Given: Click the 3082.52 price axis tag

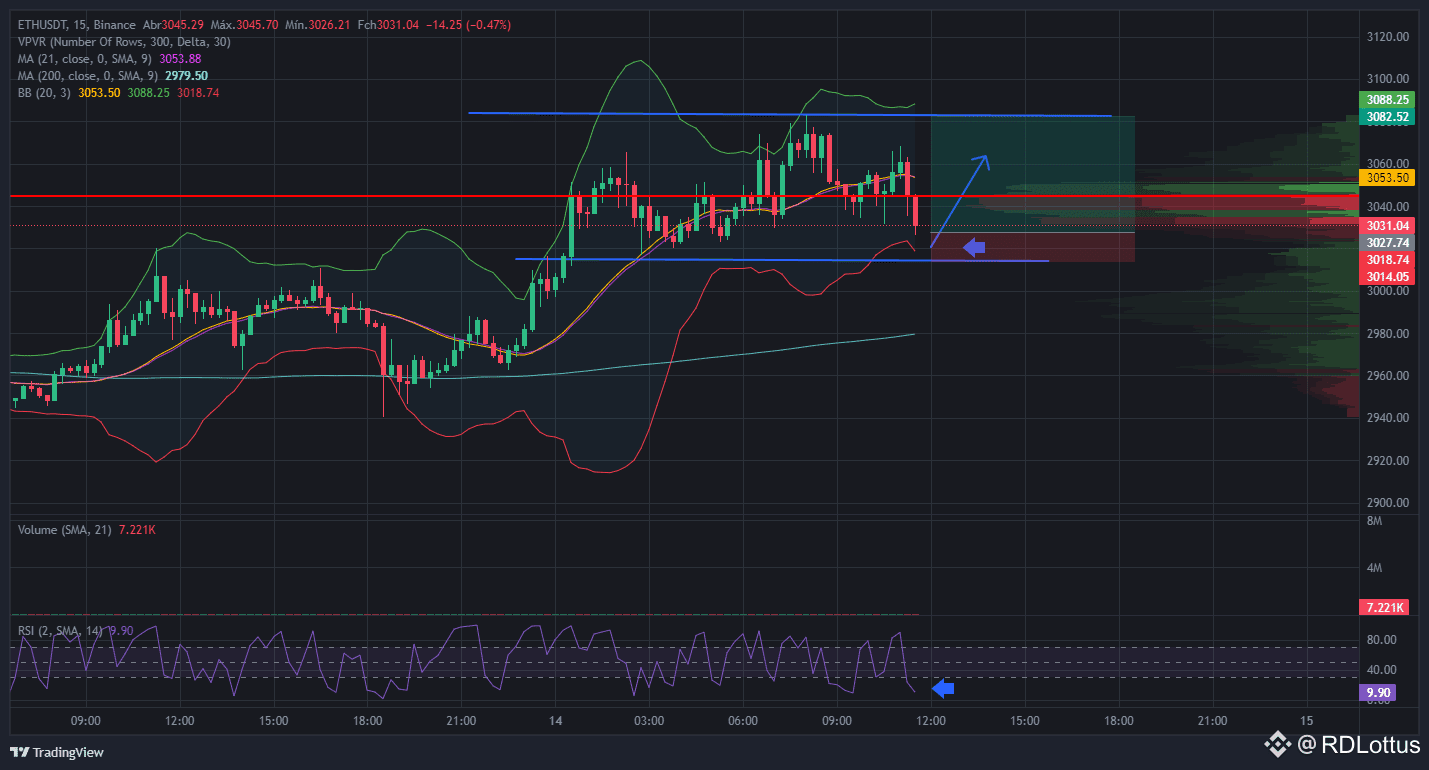Looking at the screenshot, I should tap(1386, 117).
